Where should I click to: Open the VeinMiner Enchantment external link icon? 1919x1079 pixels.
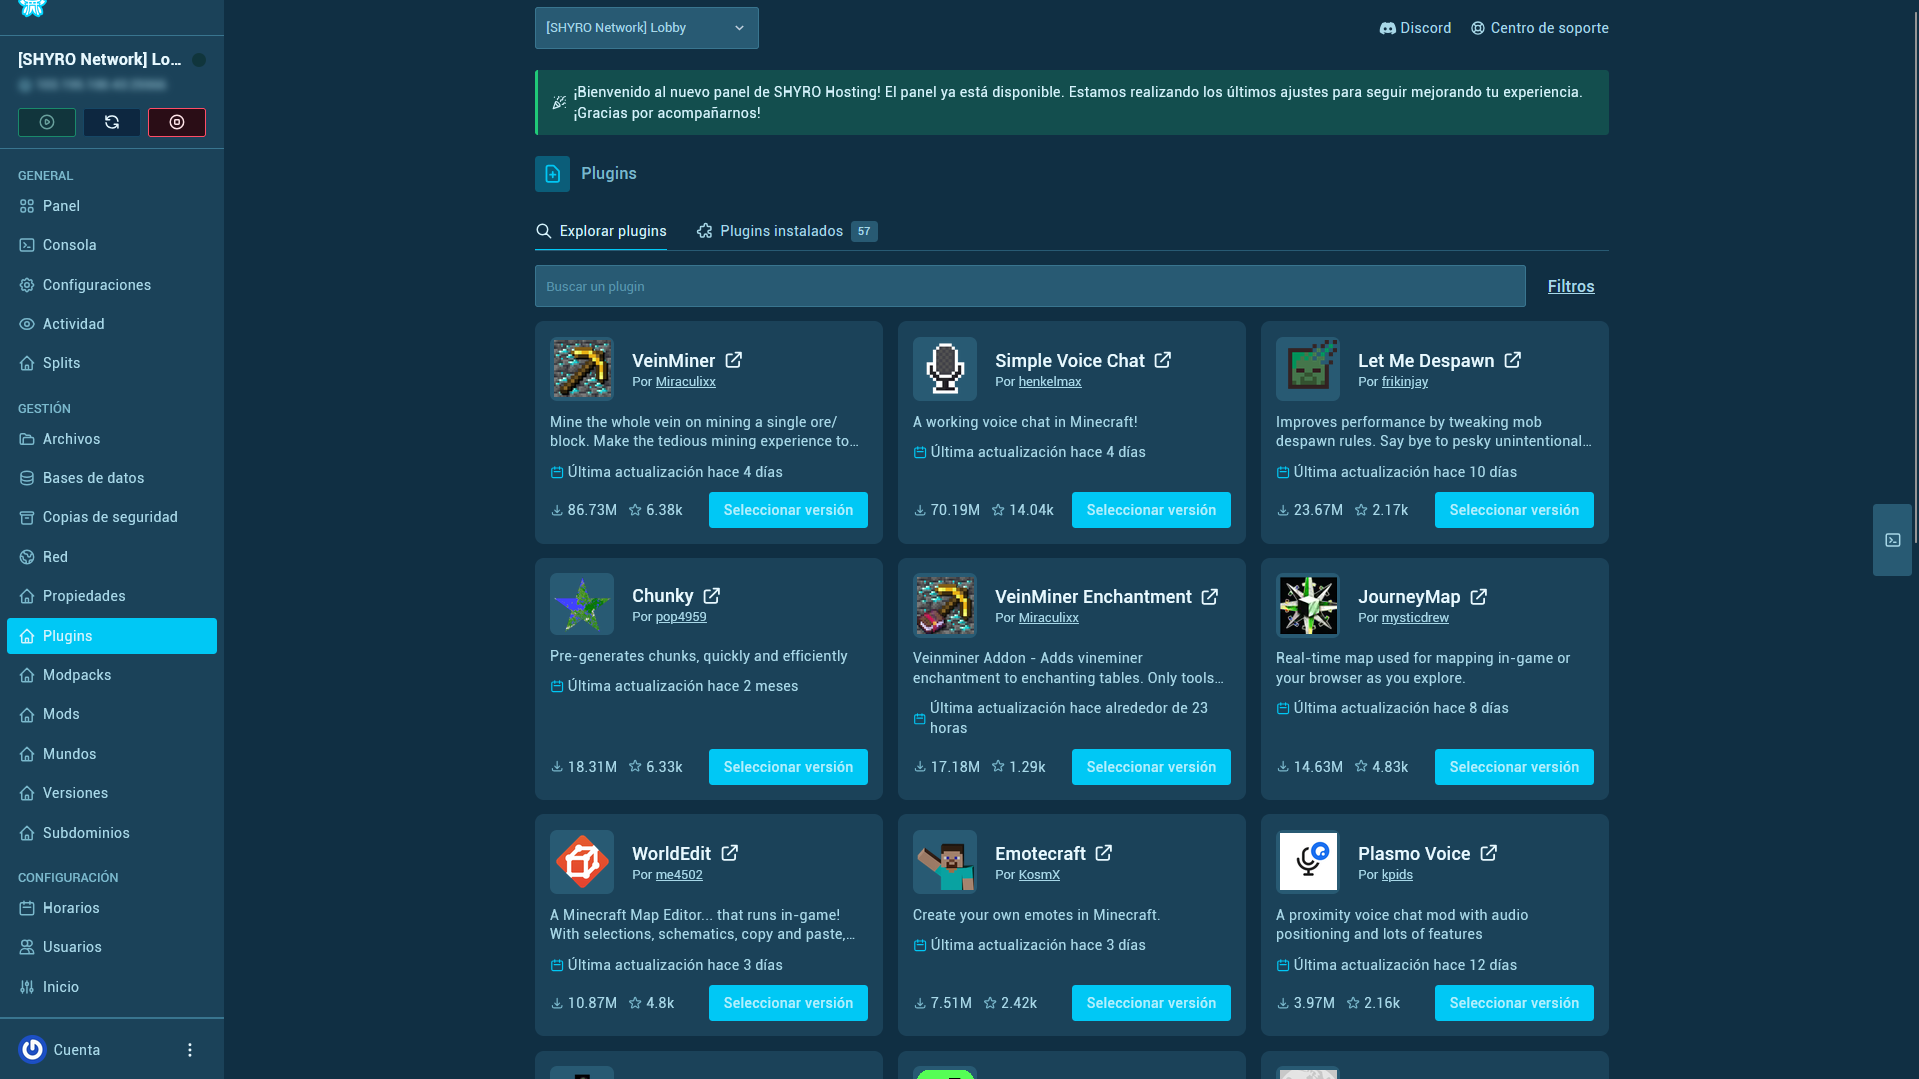(x=1210, y=597)
